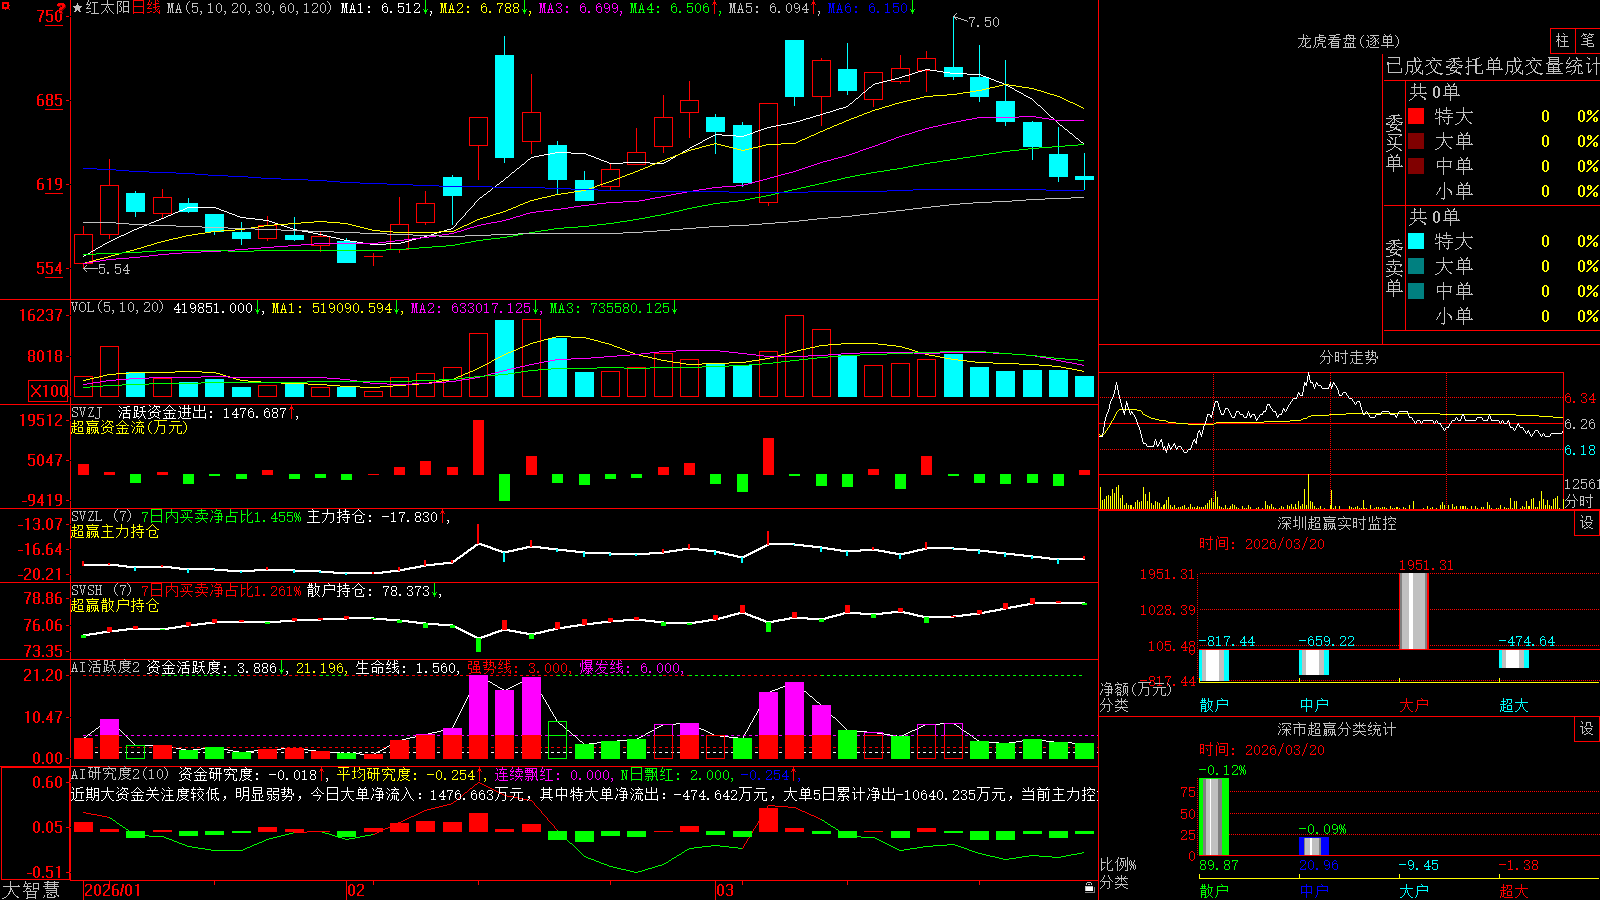Click the 2026/01 date marker on timeline

113,890
